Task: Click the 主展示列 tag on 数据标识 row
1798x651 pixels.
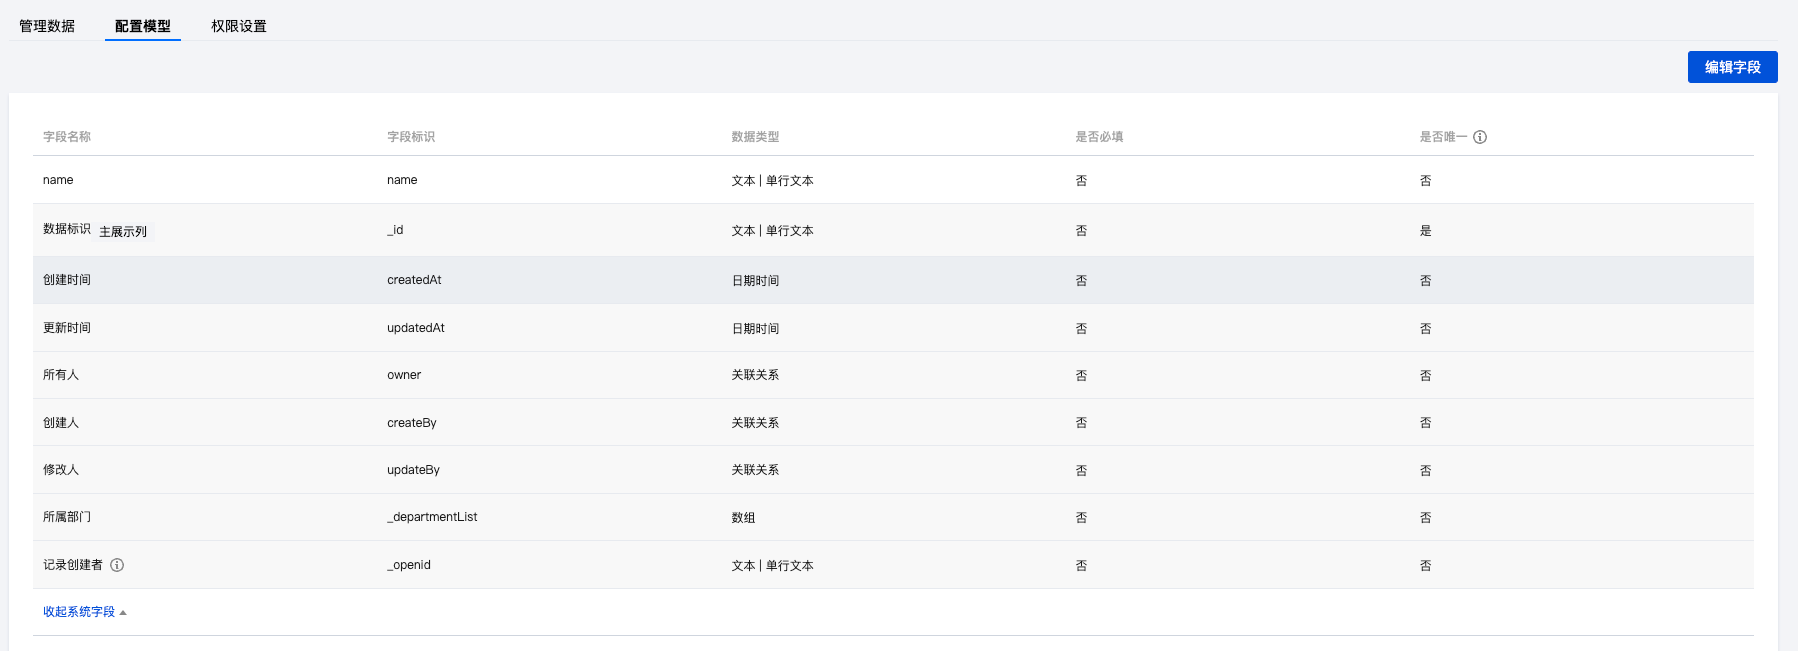Action: (x=123, y=232)
